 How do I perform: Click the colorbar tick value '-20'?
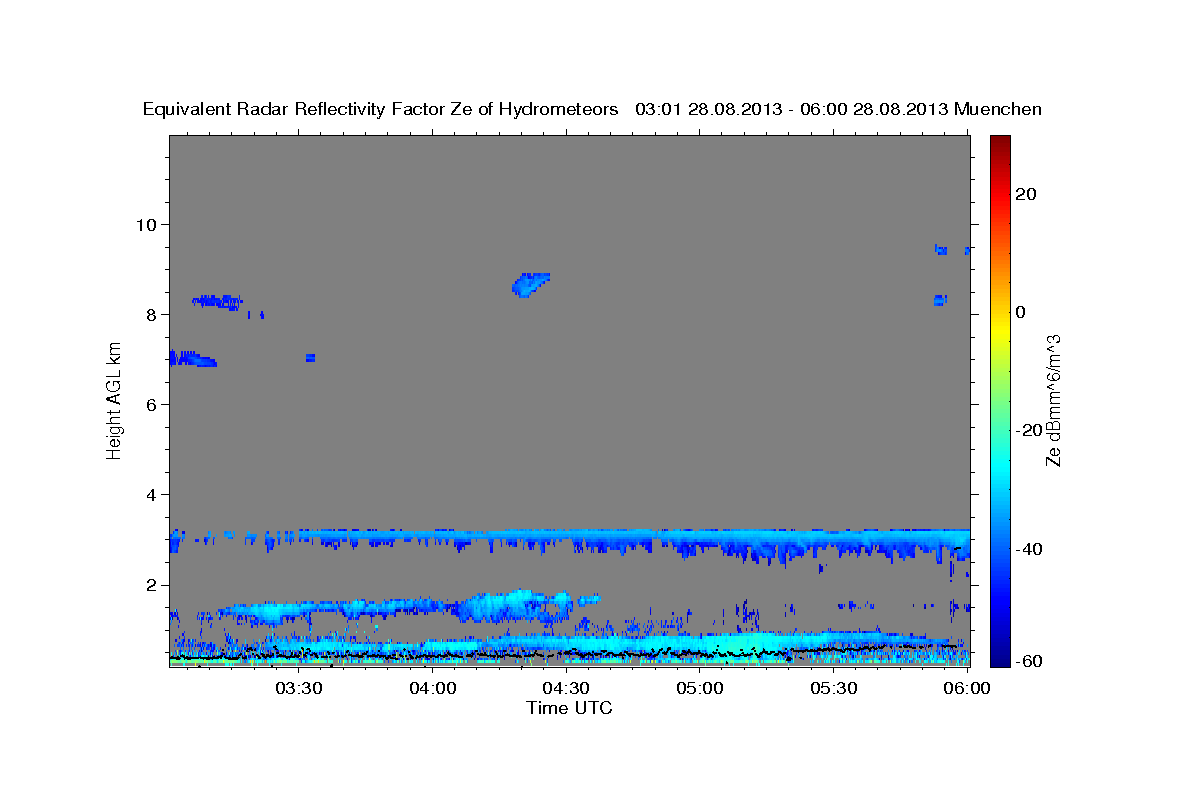pos(1030,430)
